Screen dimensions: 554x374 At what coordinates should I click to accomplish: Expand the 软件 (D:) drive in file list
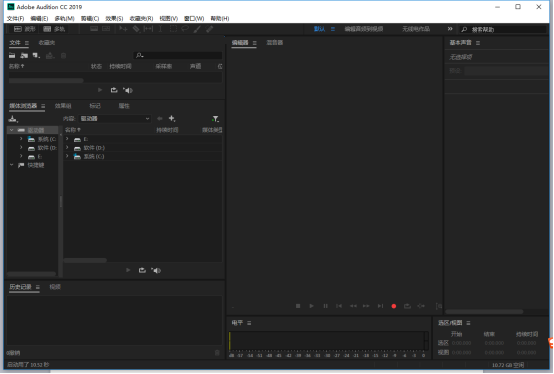click(x=67, y=148)
